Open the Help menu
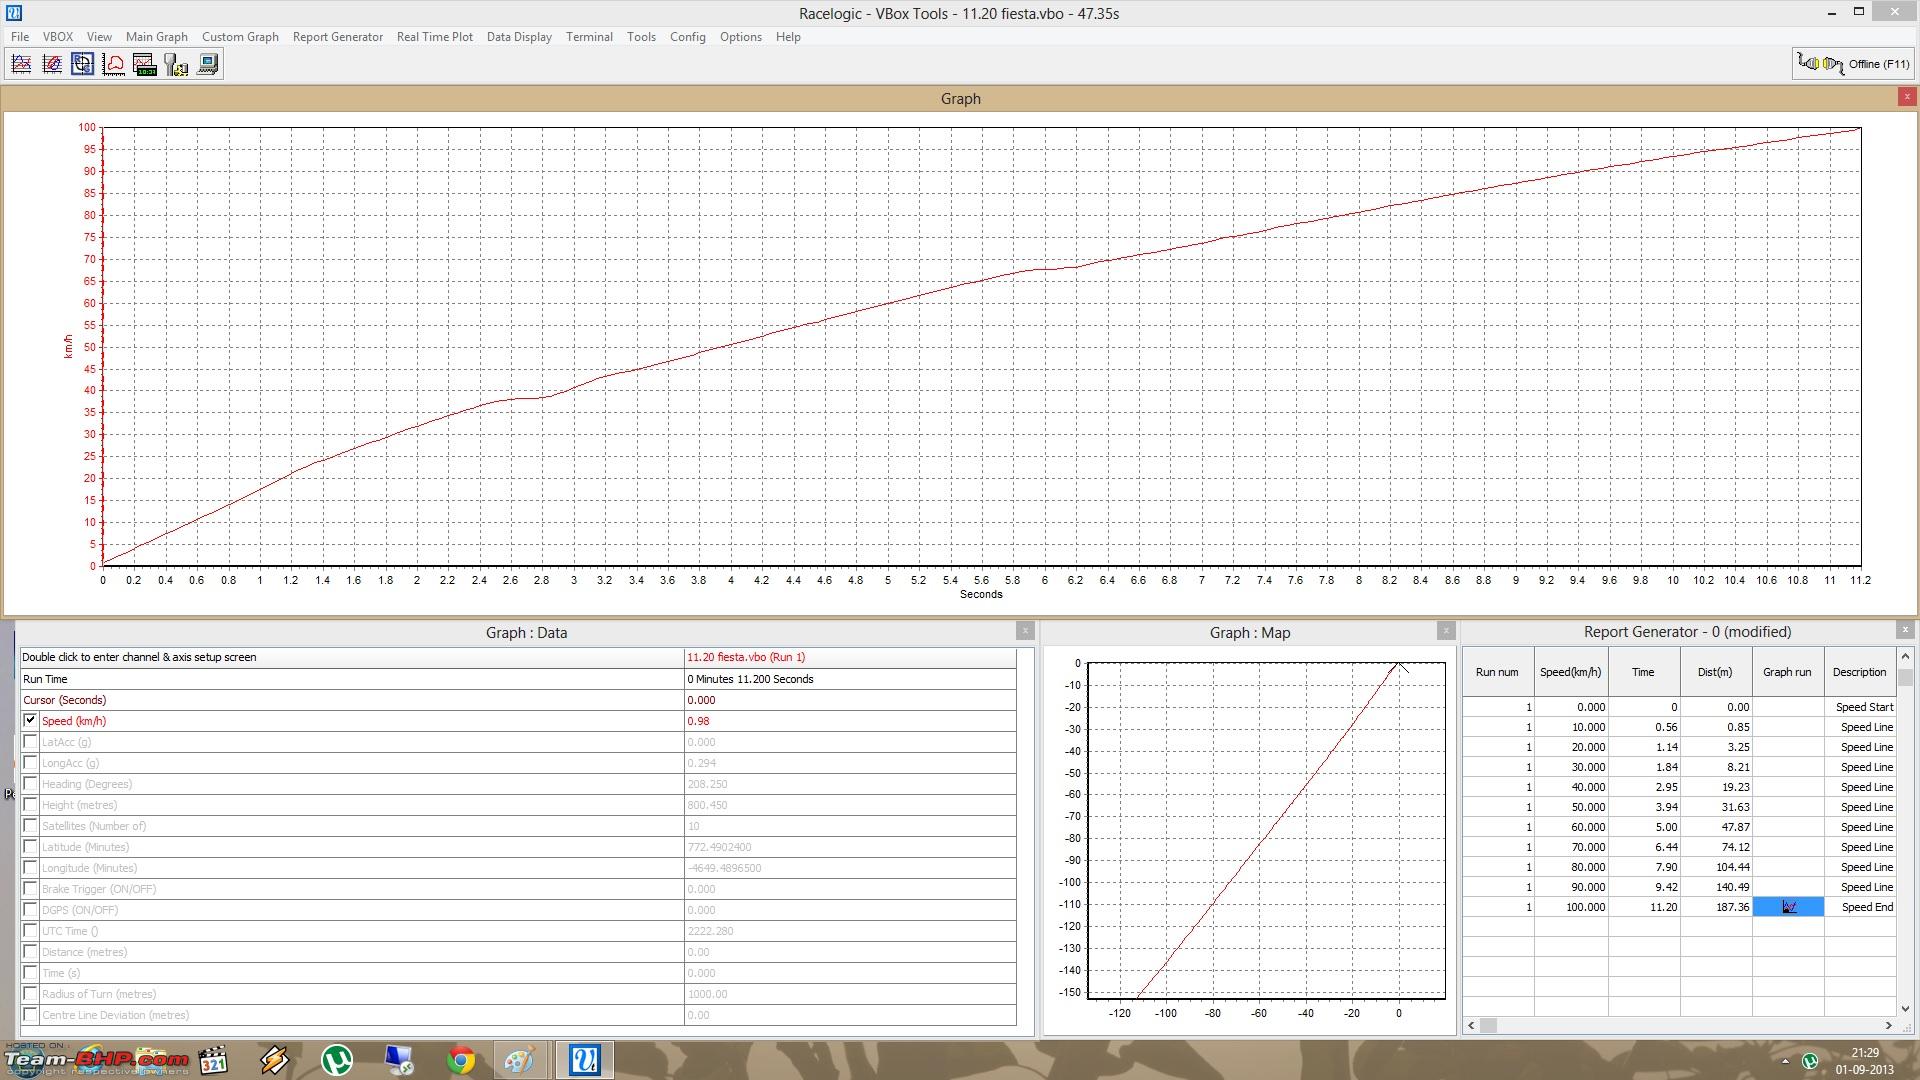Image resolution: width=1920 pixels, height=1080 pixels. (x=788, y=37)
